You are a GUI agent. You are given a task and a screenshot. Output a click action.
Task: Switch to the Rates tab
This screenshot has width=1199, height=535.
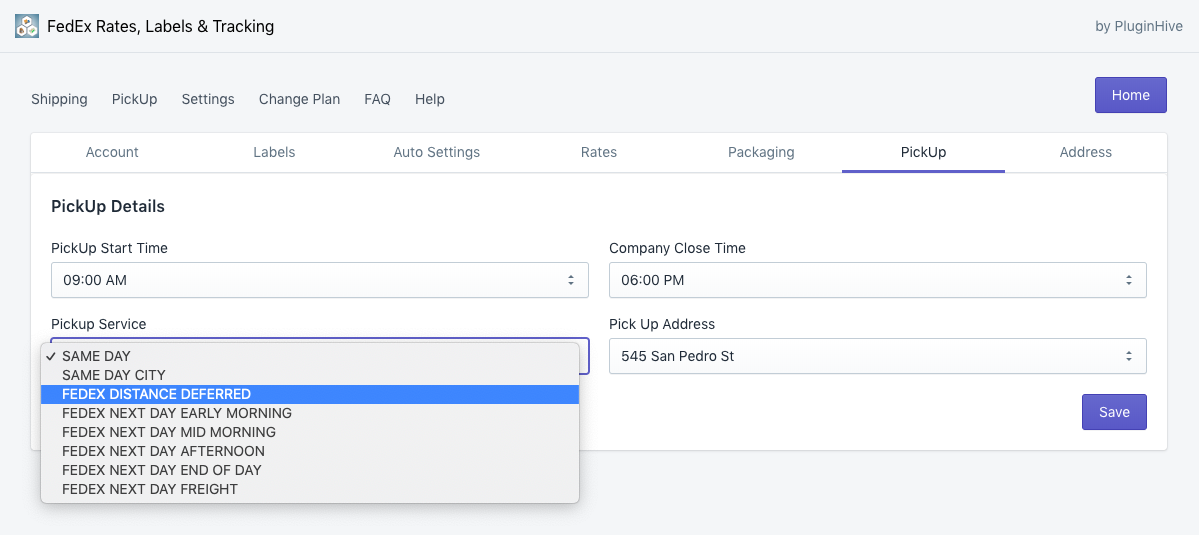(599, 152)
